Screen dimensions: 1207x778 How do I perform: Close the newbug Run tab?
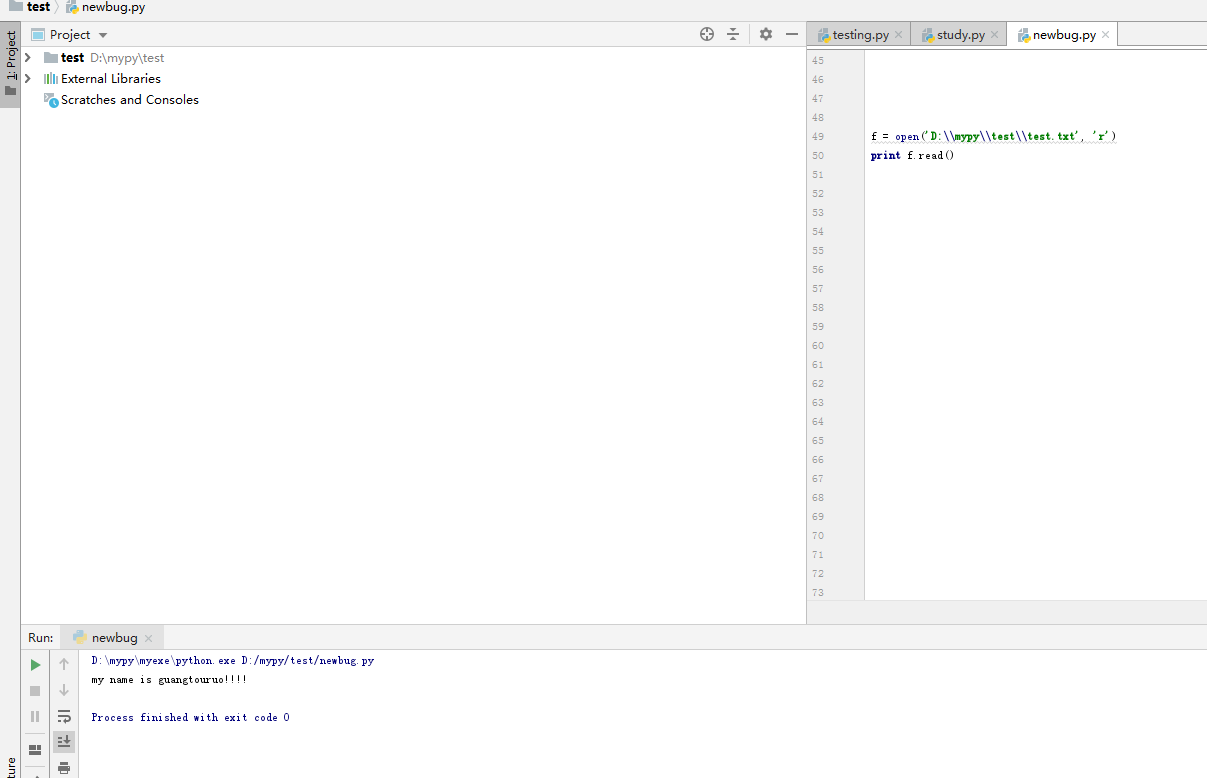click(148, 638)
